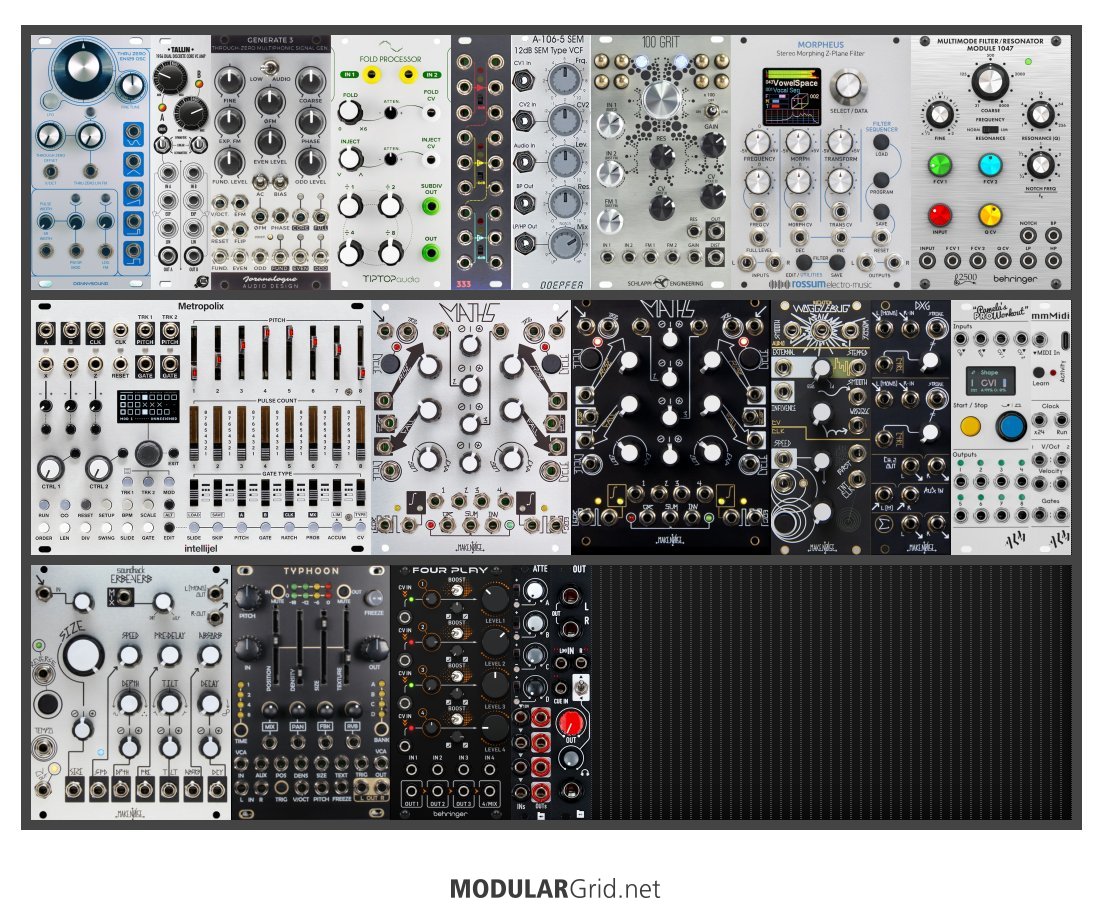Click Morpheus SELECT / DATA encoder
Image resolution: width=1112 pixels, height=910 pixels.
point(848,87)
